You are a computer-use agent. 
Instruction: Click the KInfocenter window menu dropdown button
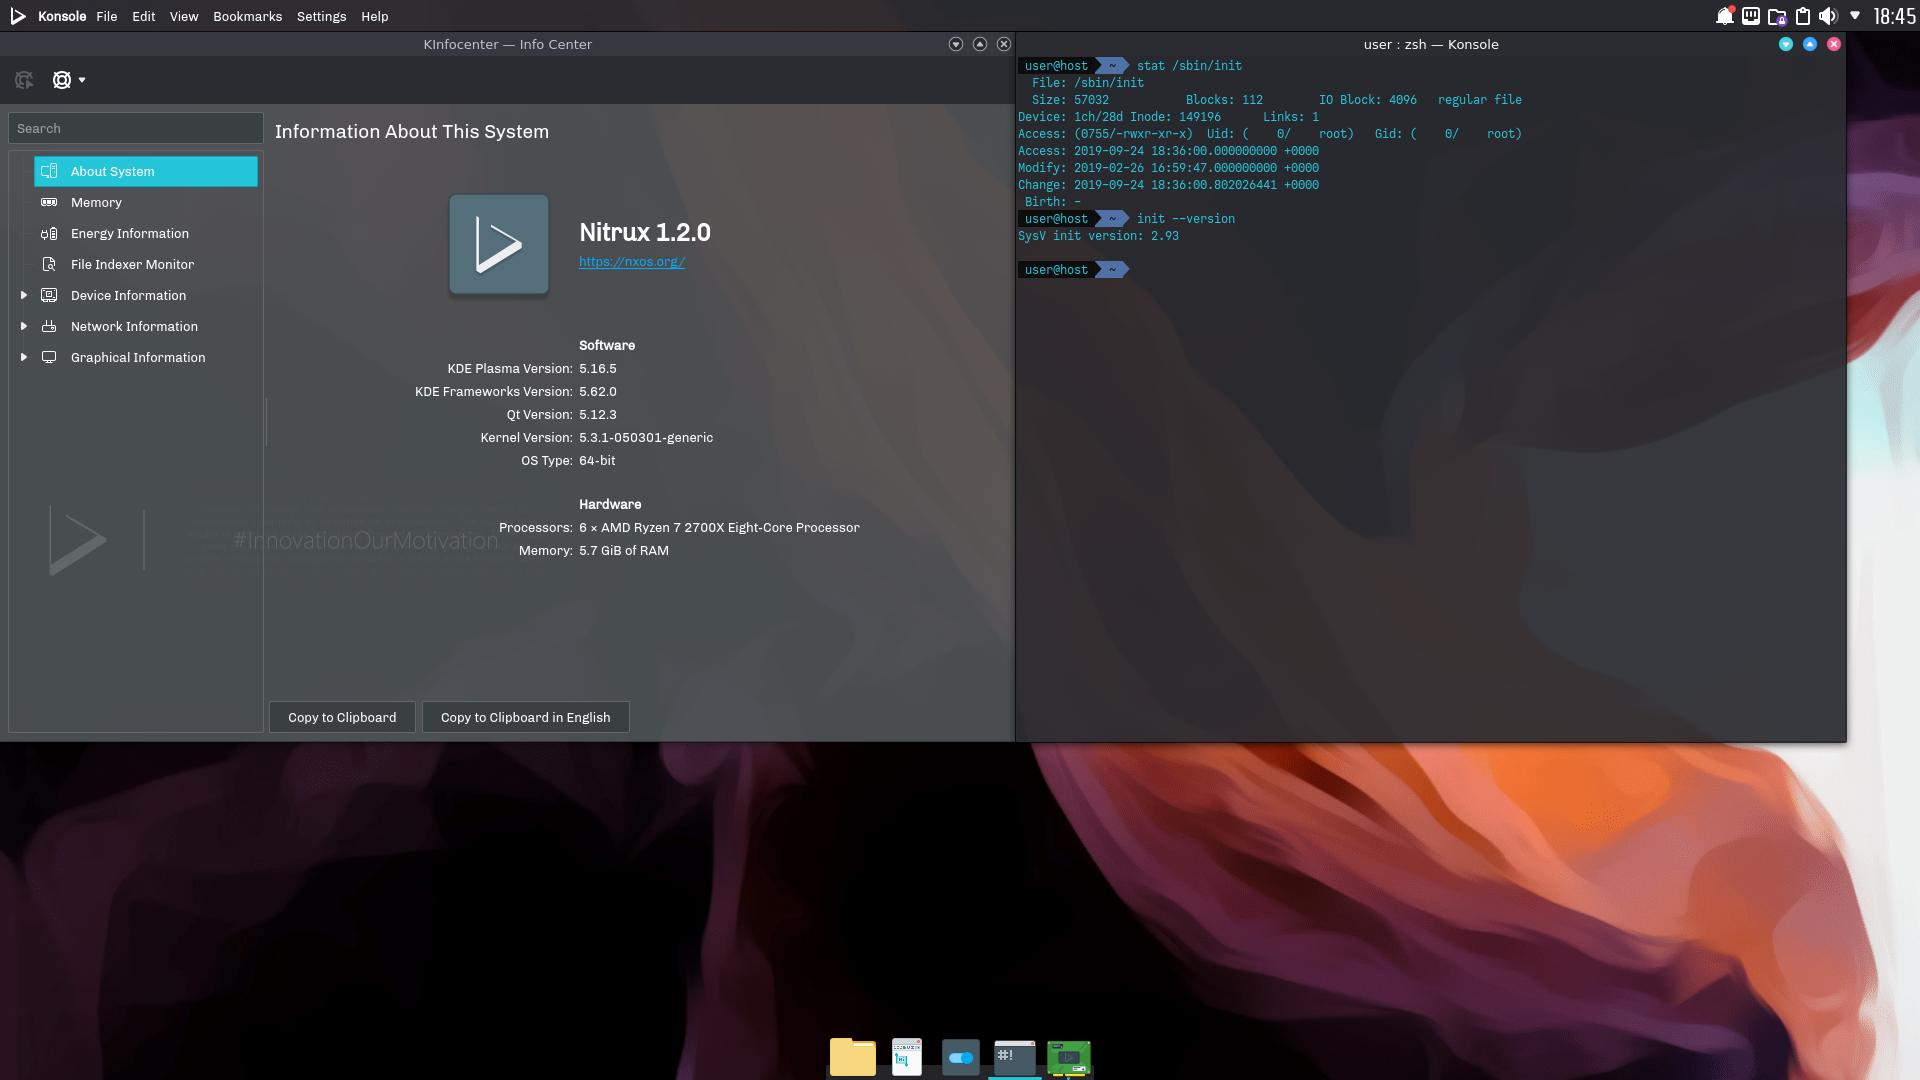point(956,44)
